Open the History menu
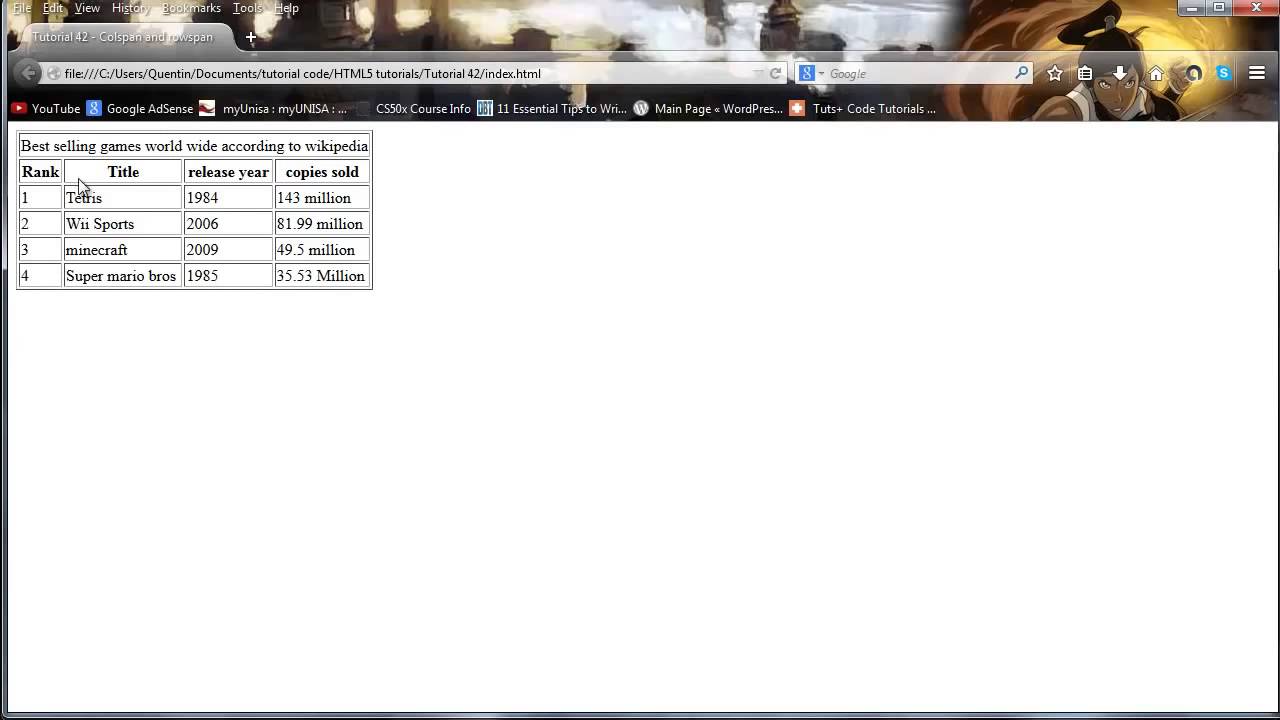This screenshot has height=720, width=1280. coord(130,8)
